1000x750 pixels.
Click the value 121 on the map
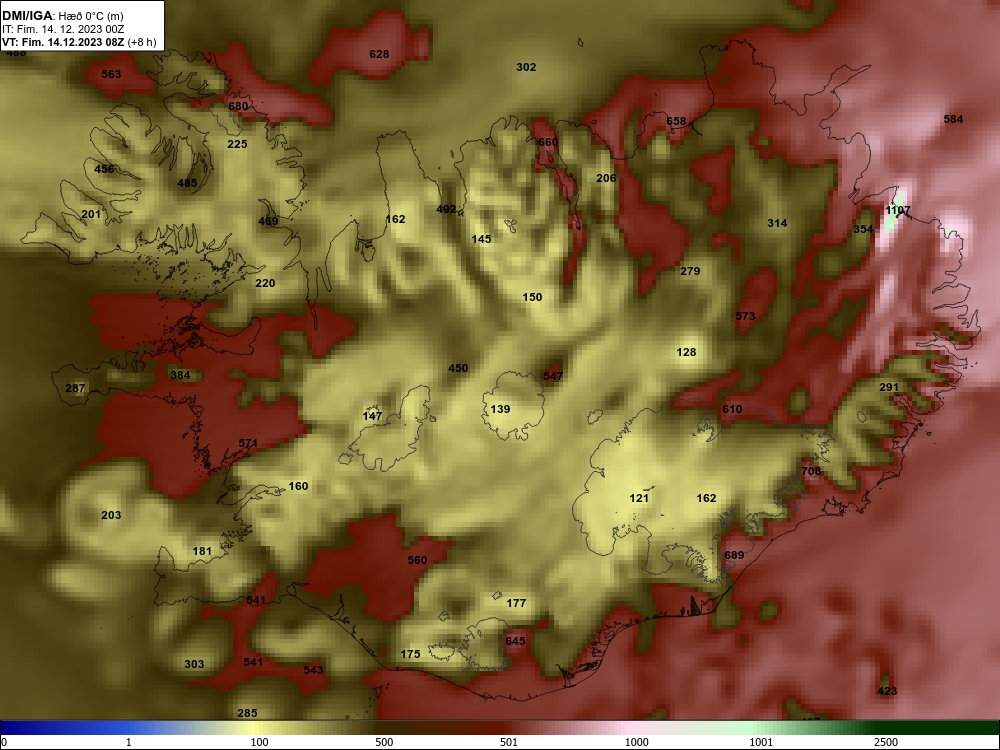coord(639,499)
